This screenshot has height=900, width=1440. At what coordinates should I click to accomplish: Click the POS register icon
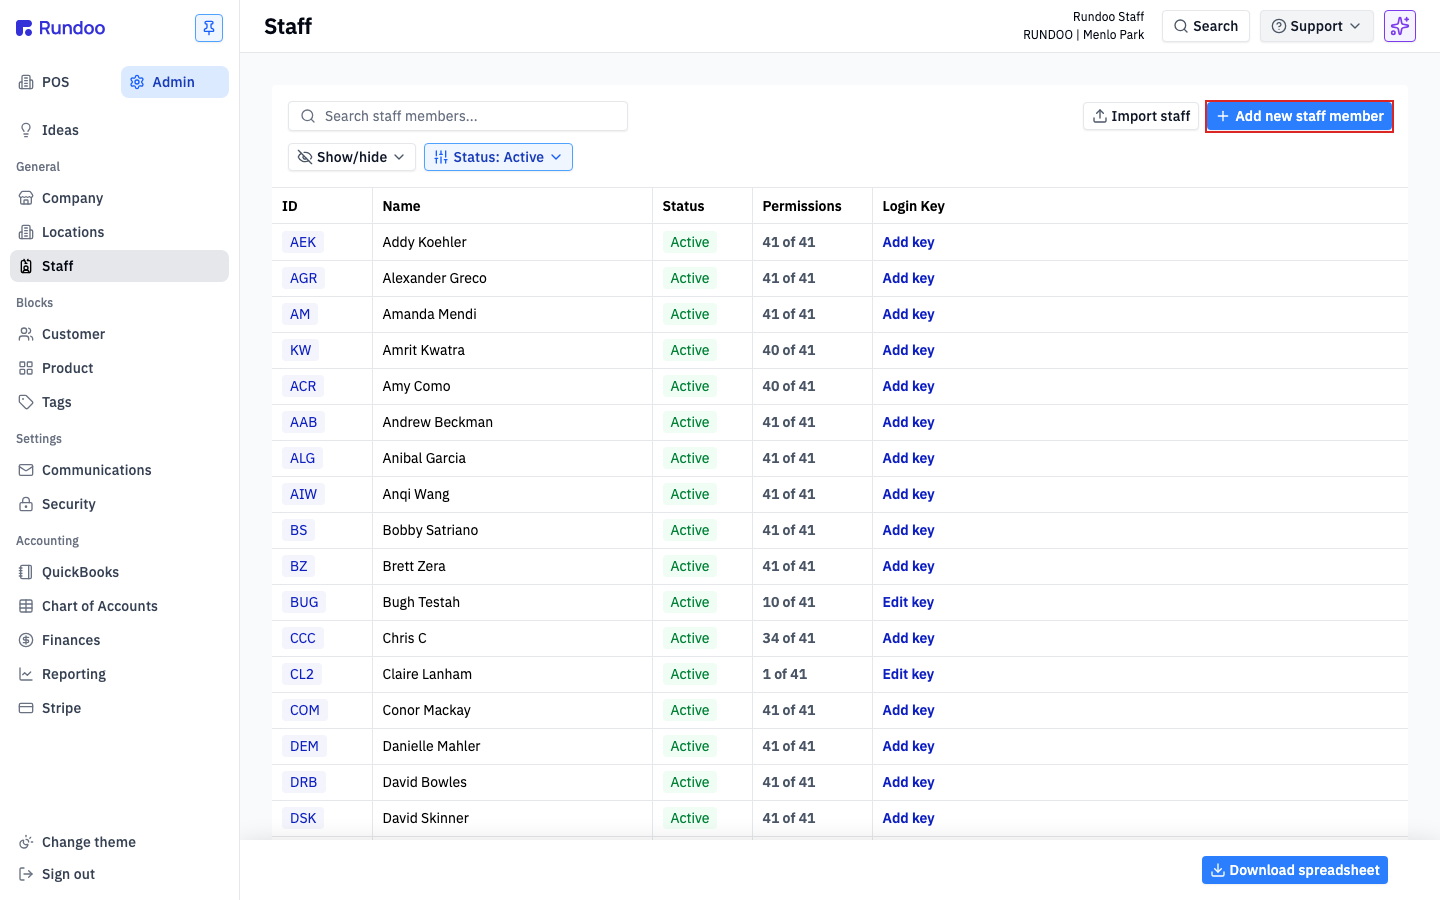[26, 82]
